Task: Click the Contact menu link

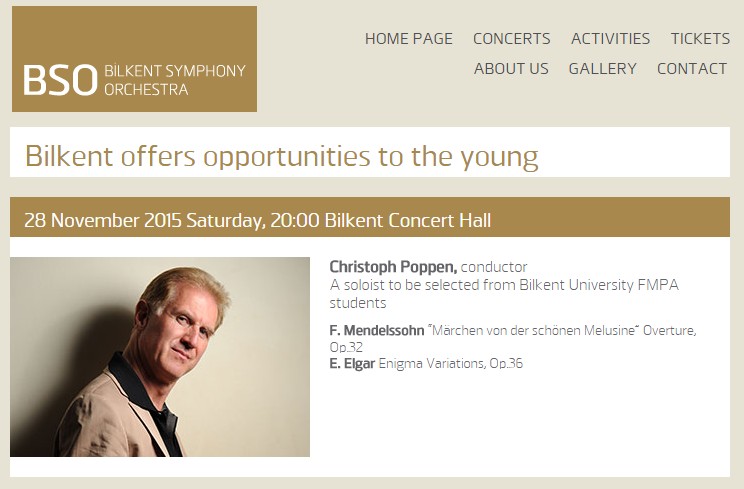Action: pos(691,69)
